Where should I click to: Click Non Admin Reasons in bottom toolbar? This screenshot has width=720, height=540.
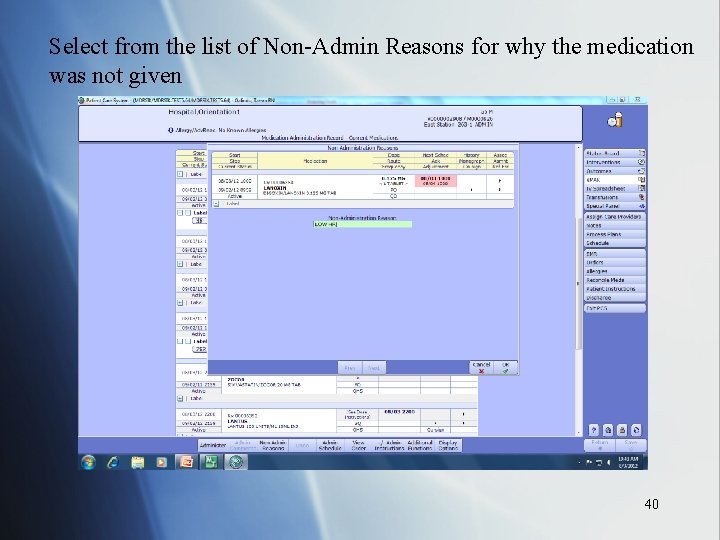click(273, 445)
